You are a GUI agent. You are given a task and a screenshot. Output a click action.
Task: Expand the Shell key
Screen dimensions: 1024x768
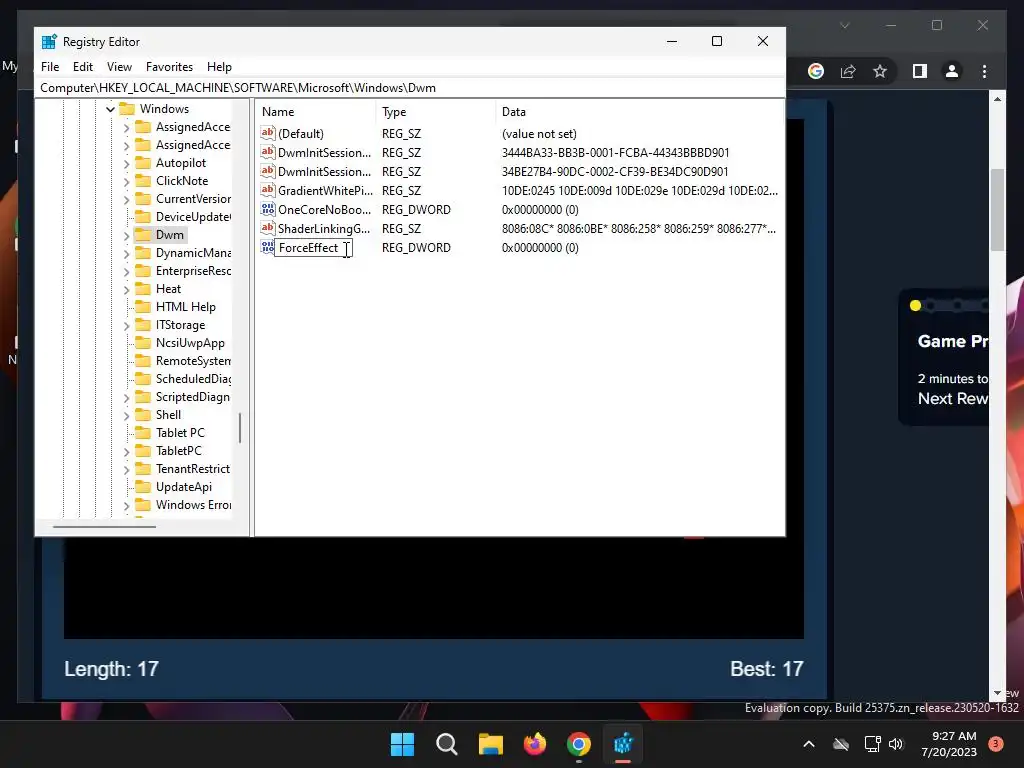127,415
